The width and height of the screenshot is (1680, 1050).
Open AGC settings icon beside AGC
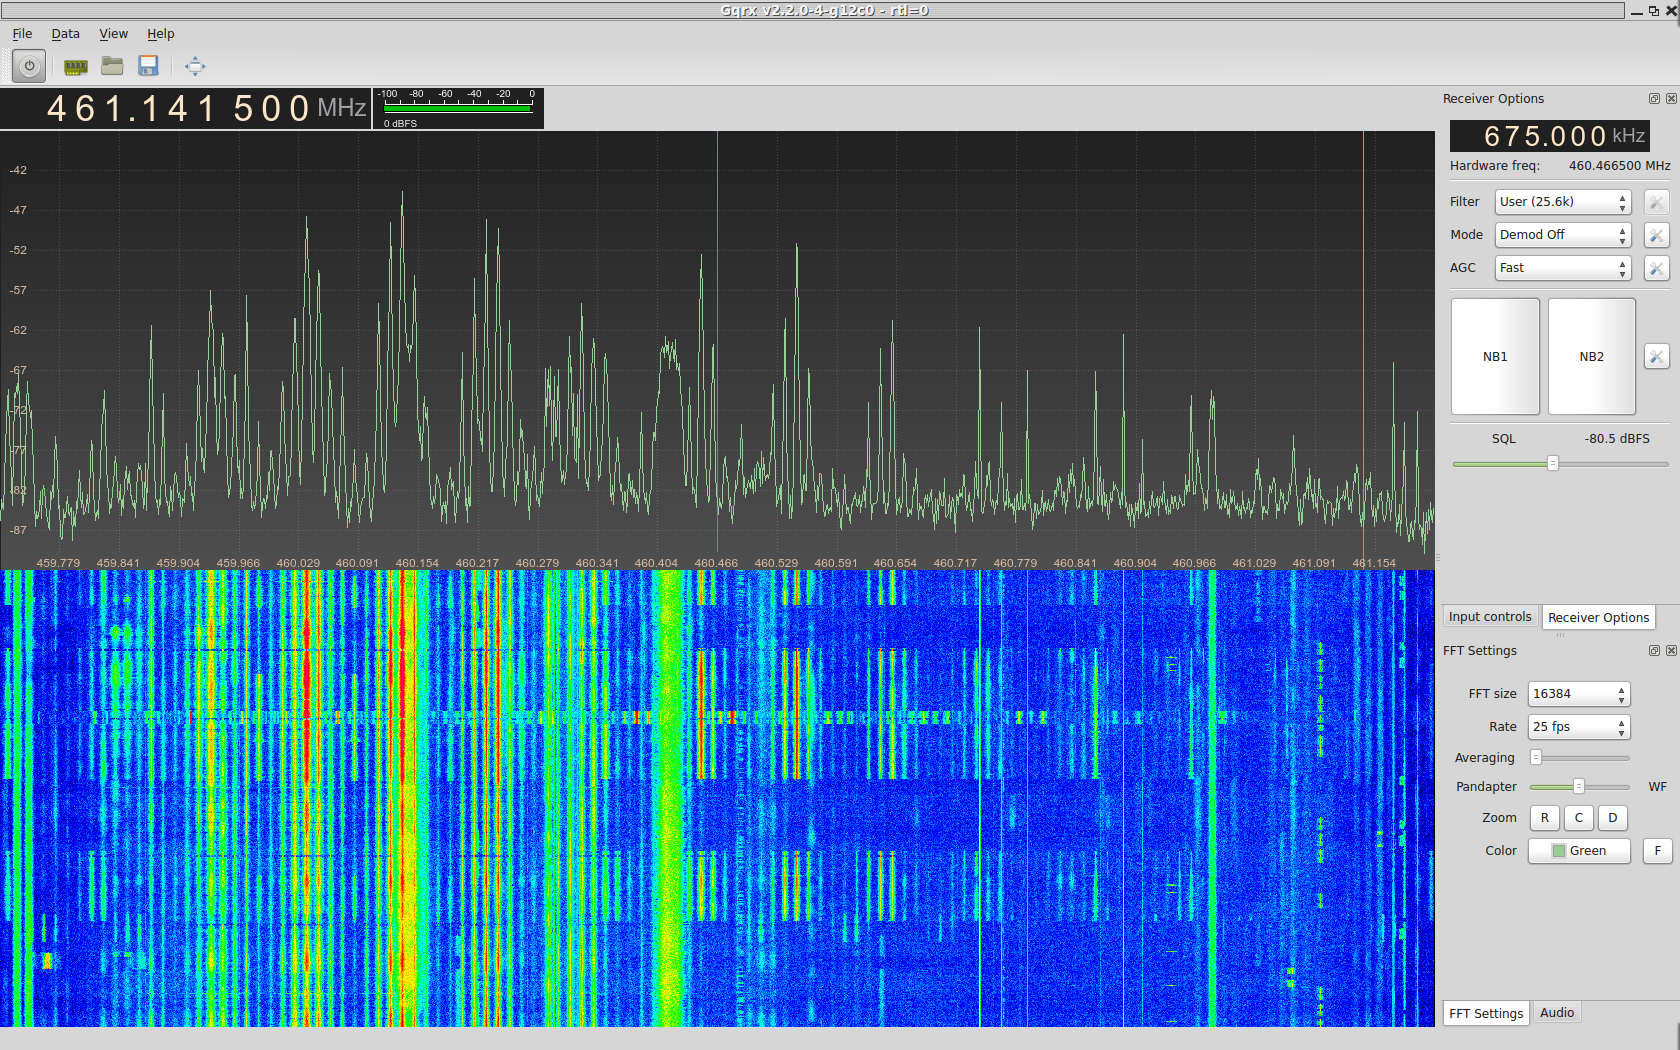click(x=1656, y=268)
